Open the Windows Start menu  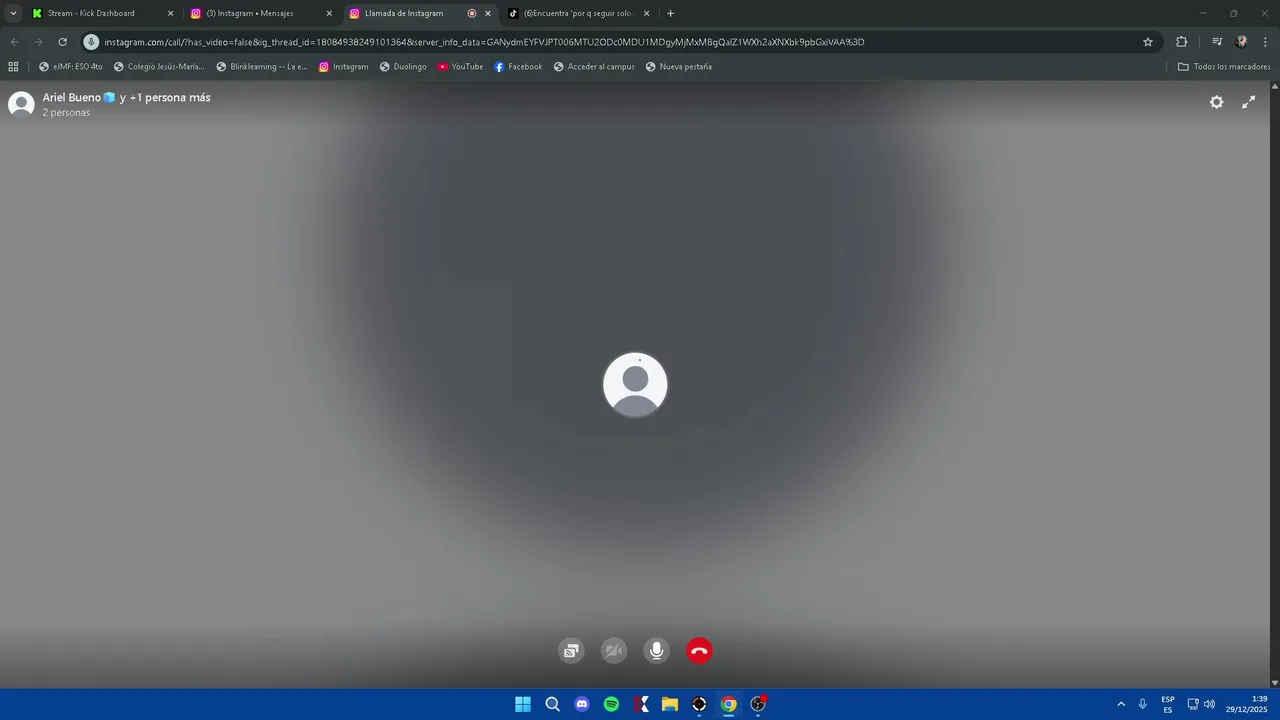(x=523, y=704)
